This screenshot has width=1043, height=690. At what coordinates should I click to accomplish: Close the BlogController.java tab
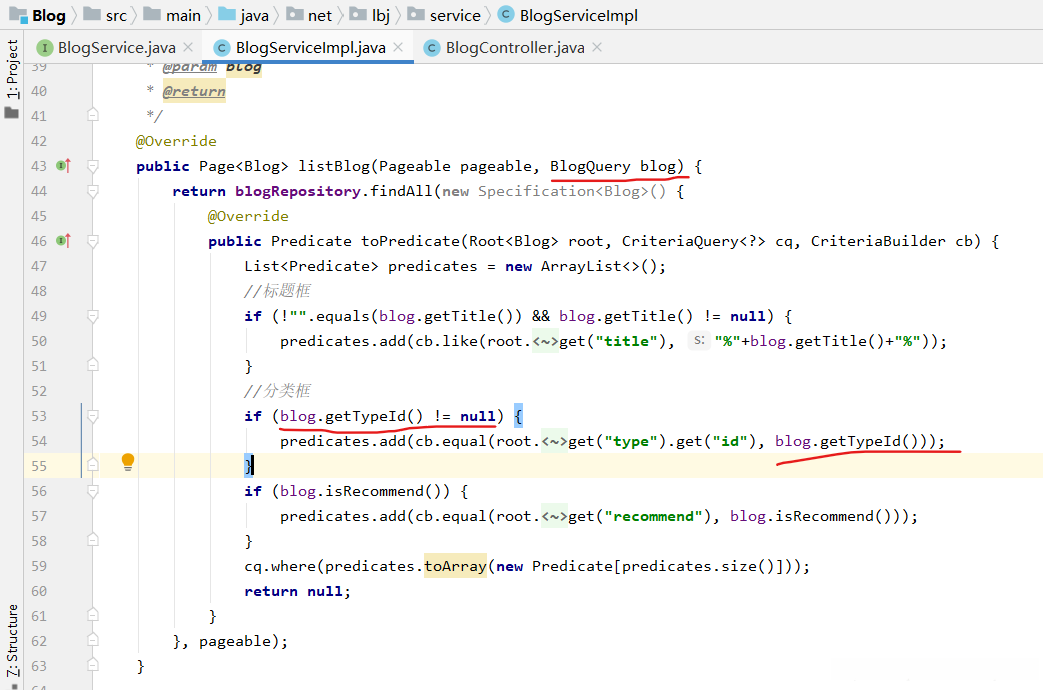coord(597,47)
